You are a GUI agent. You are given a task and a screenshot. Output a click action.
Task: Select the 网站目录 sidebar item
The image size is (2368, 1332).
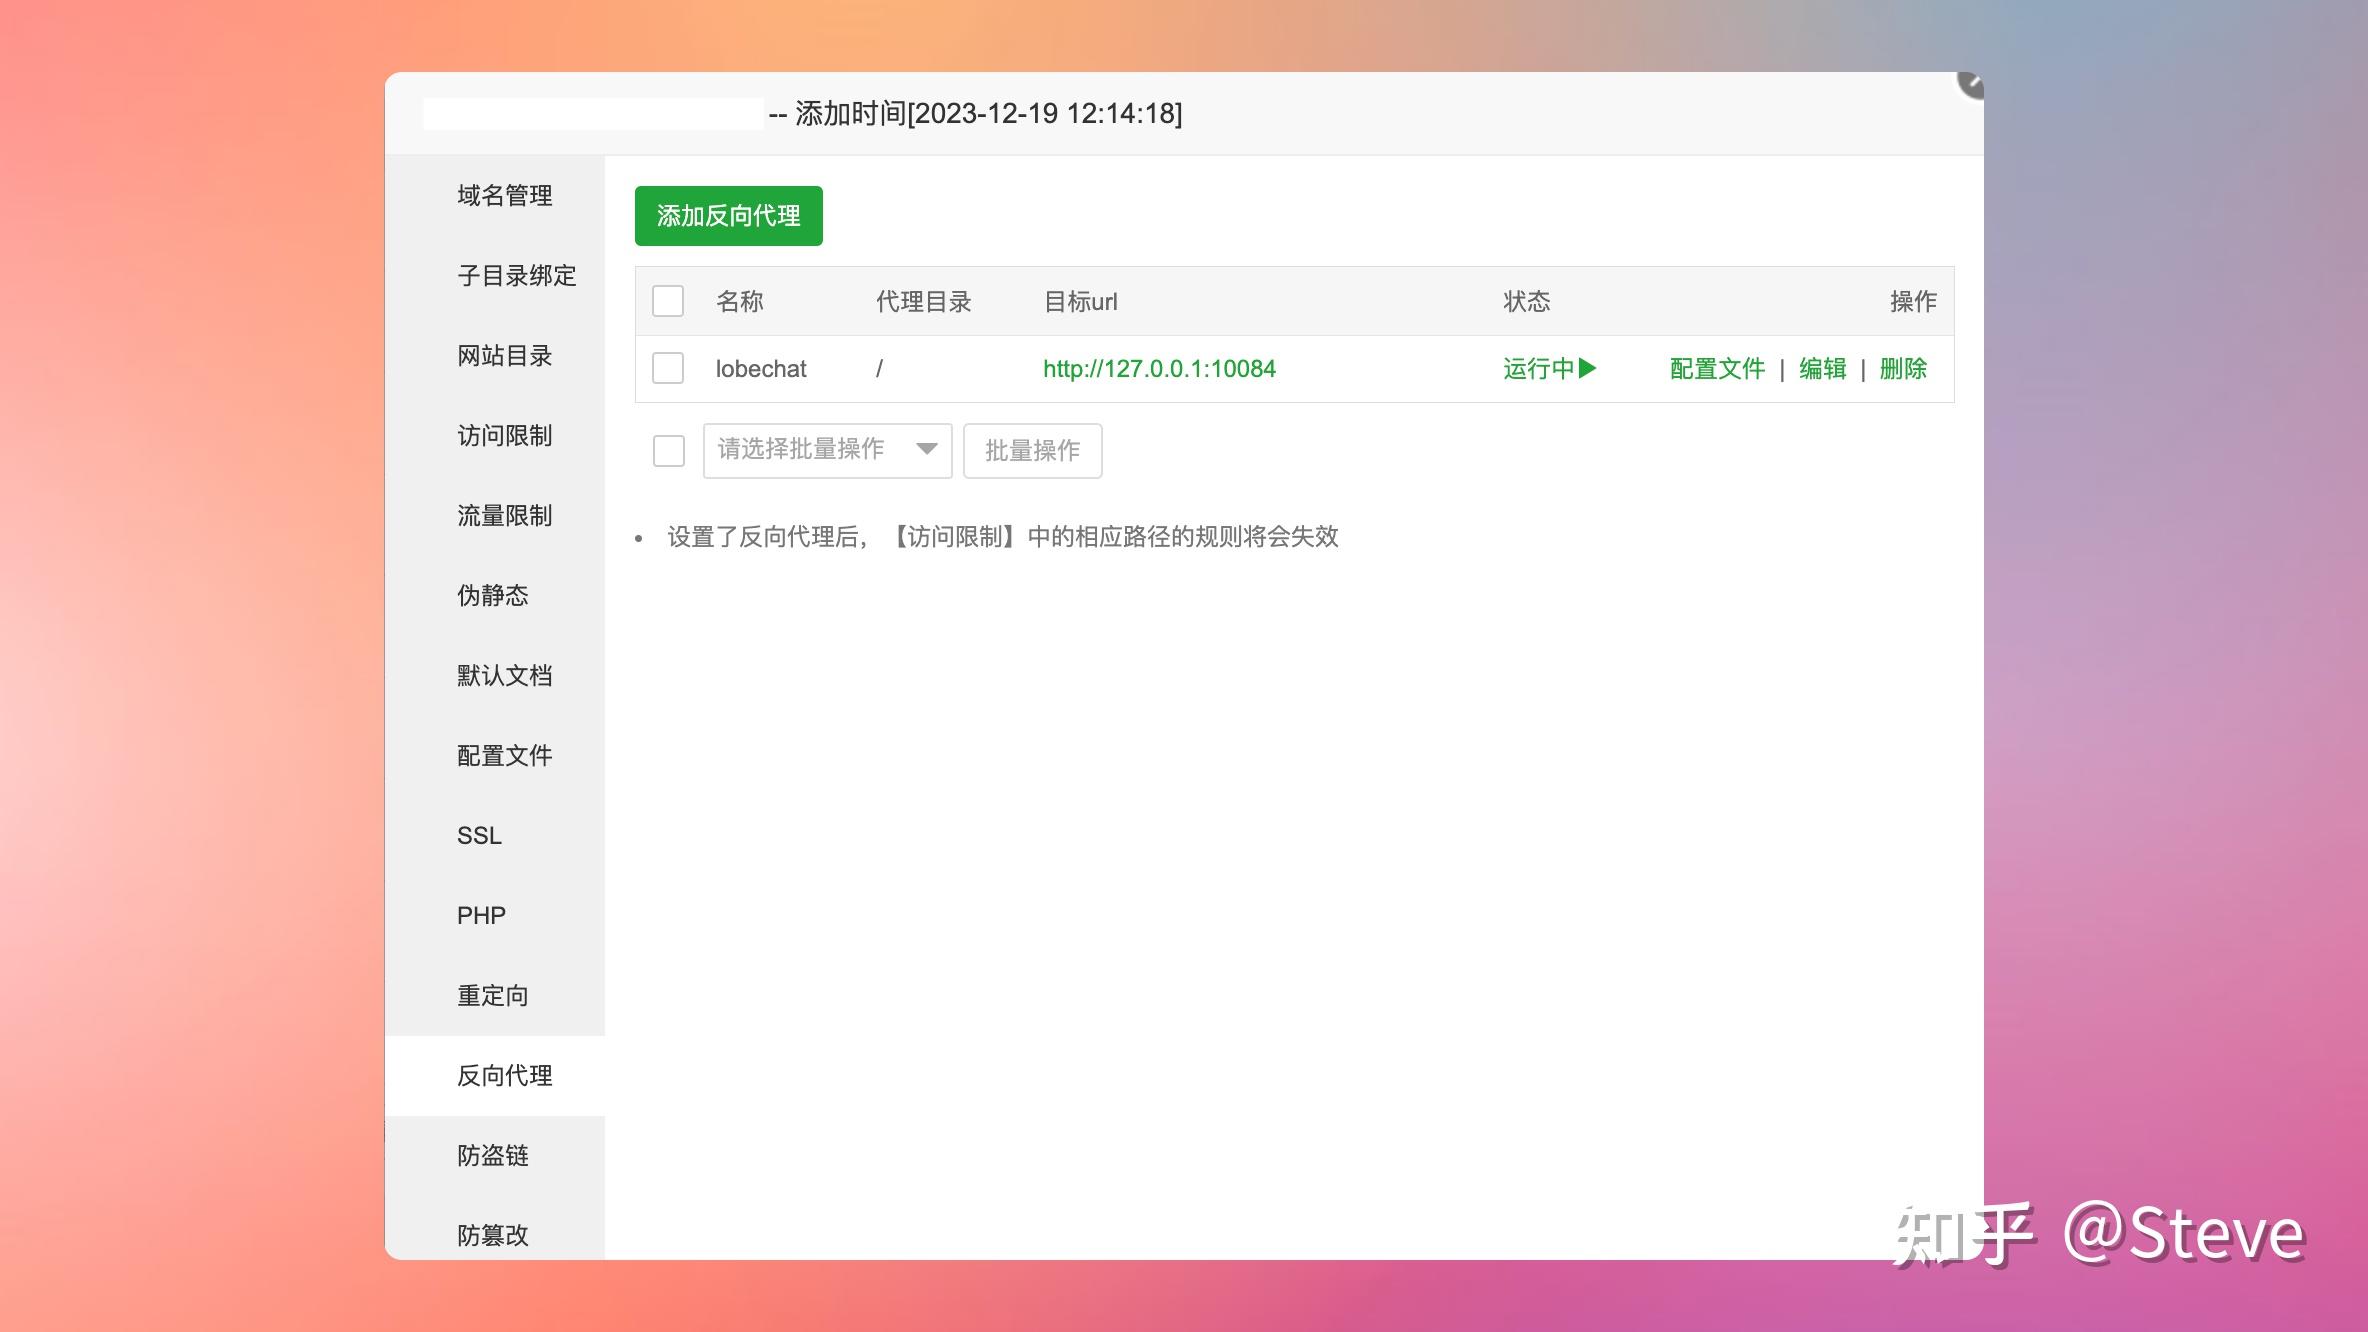tap(503, 356)
